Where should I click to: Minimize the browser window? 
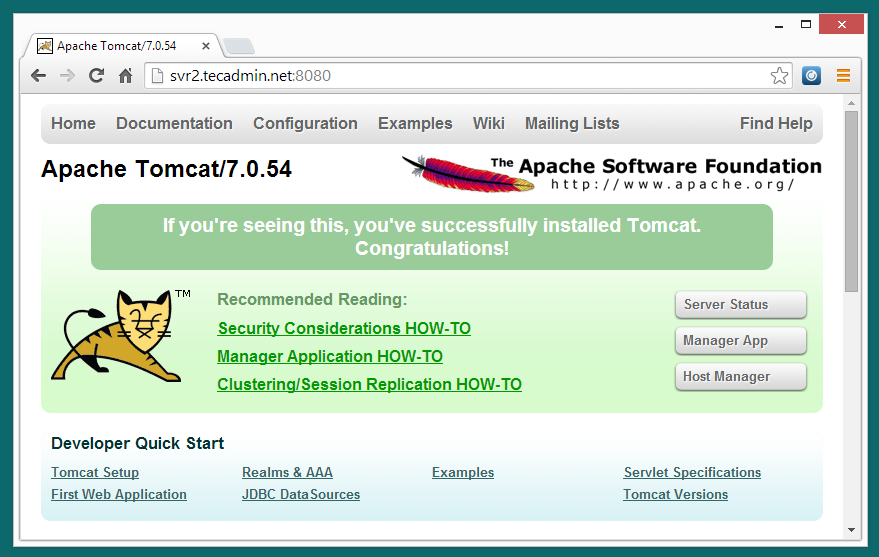click(779, 25)
